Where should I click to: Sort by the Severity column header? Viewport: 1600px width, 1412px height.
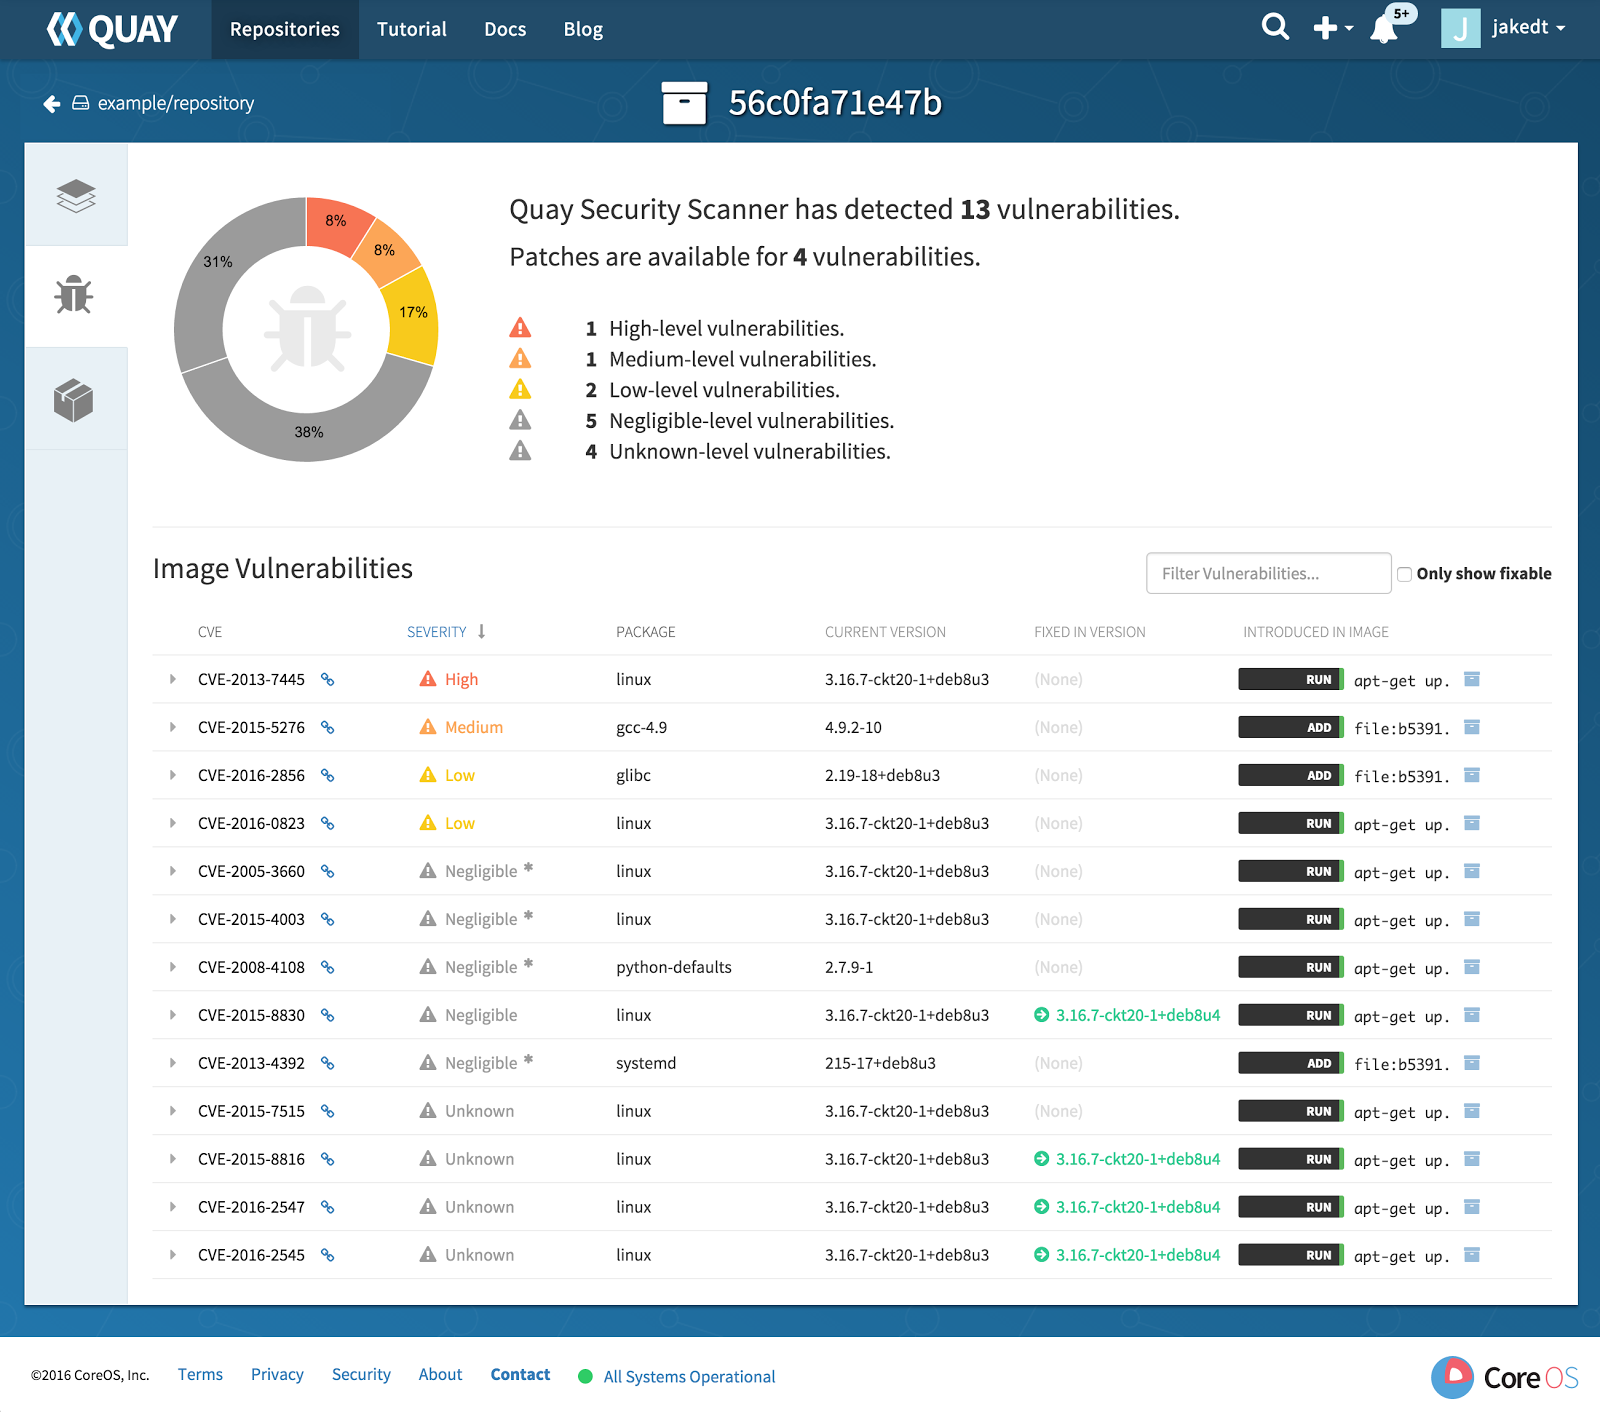click(436, 631)
